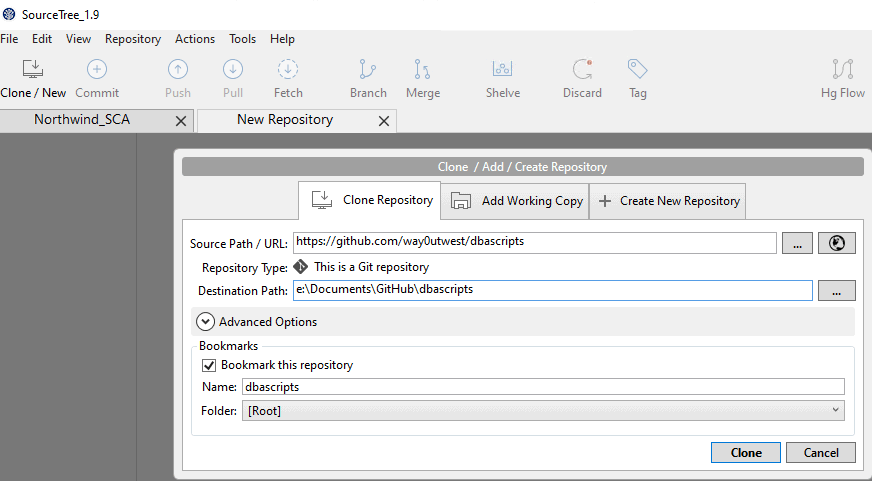
Task: Click the Clone / New toolbar icon
Action: (x=33, y=70)
